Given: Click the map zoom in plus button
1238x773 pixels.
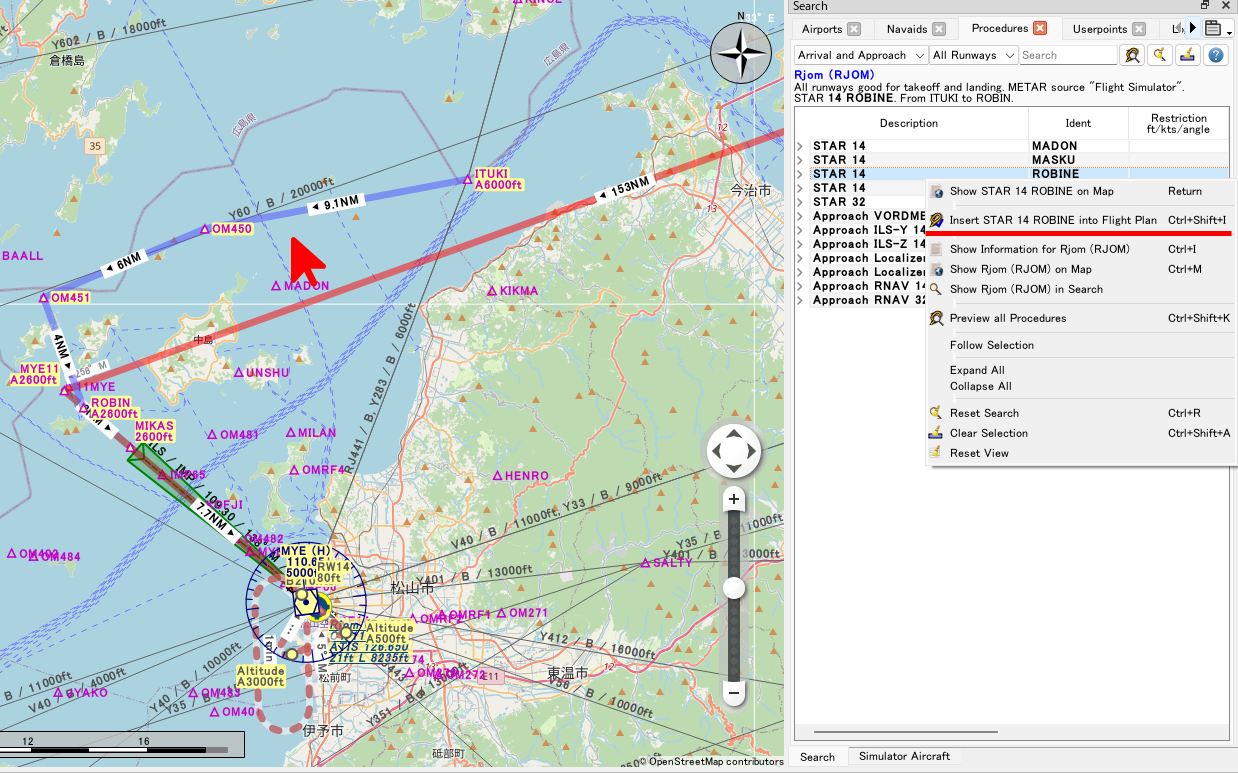Looking at the screenshot, I should (734, 499).
